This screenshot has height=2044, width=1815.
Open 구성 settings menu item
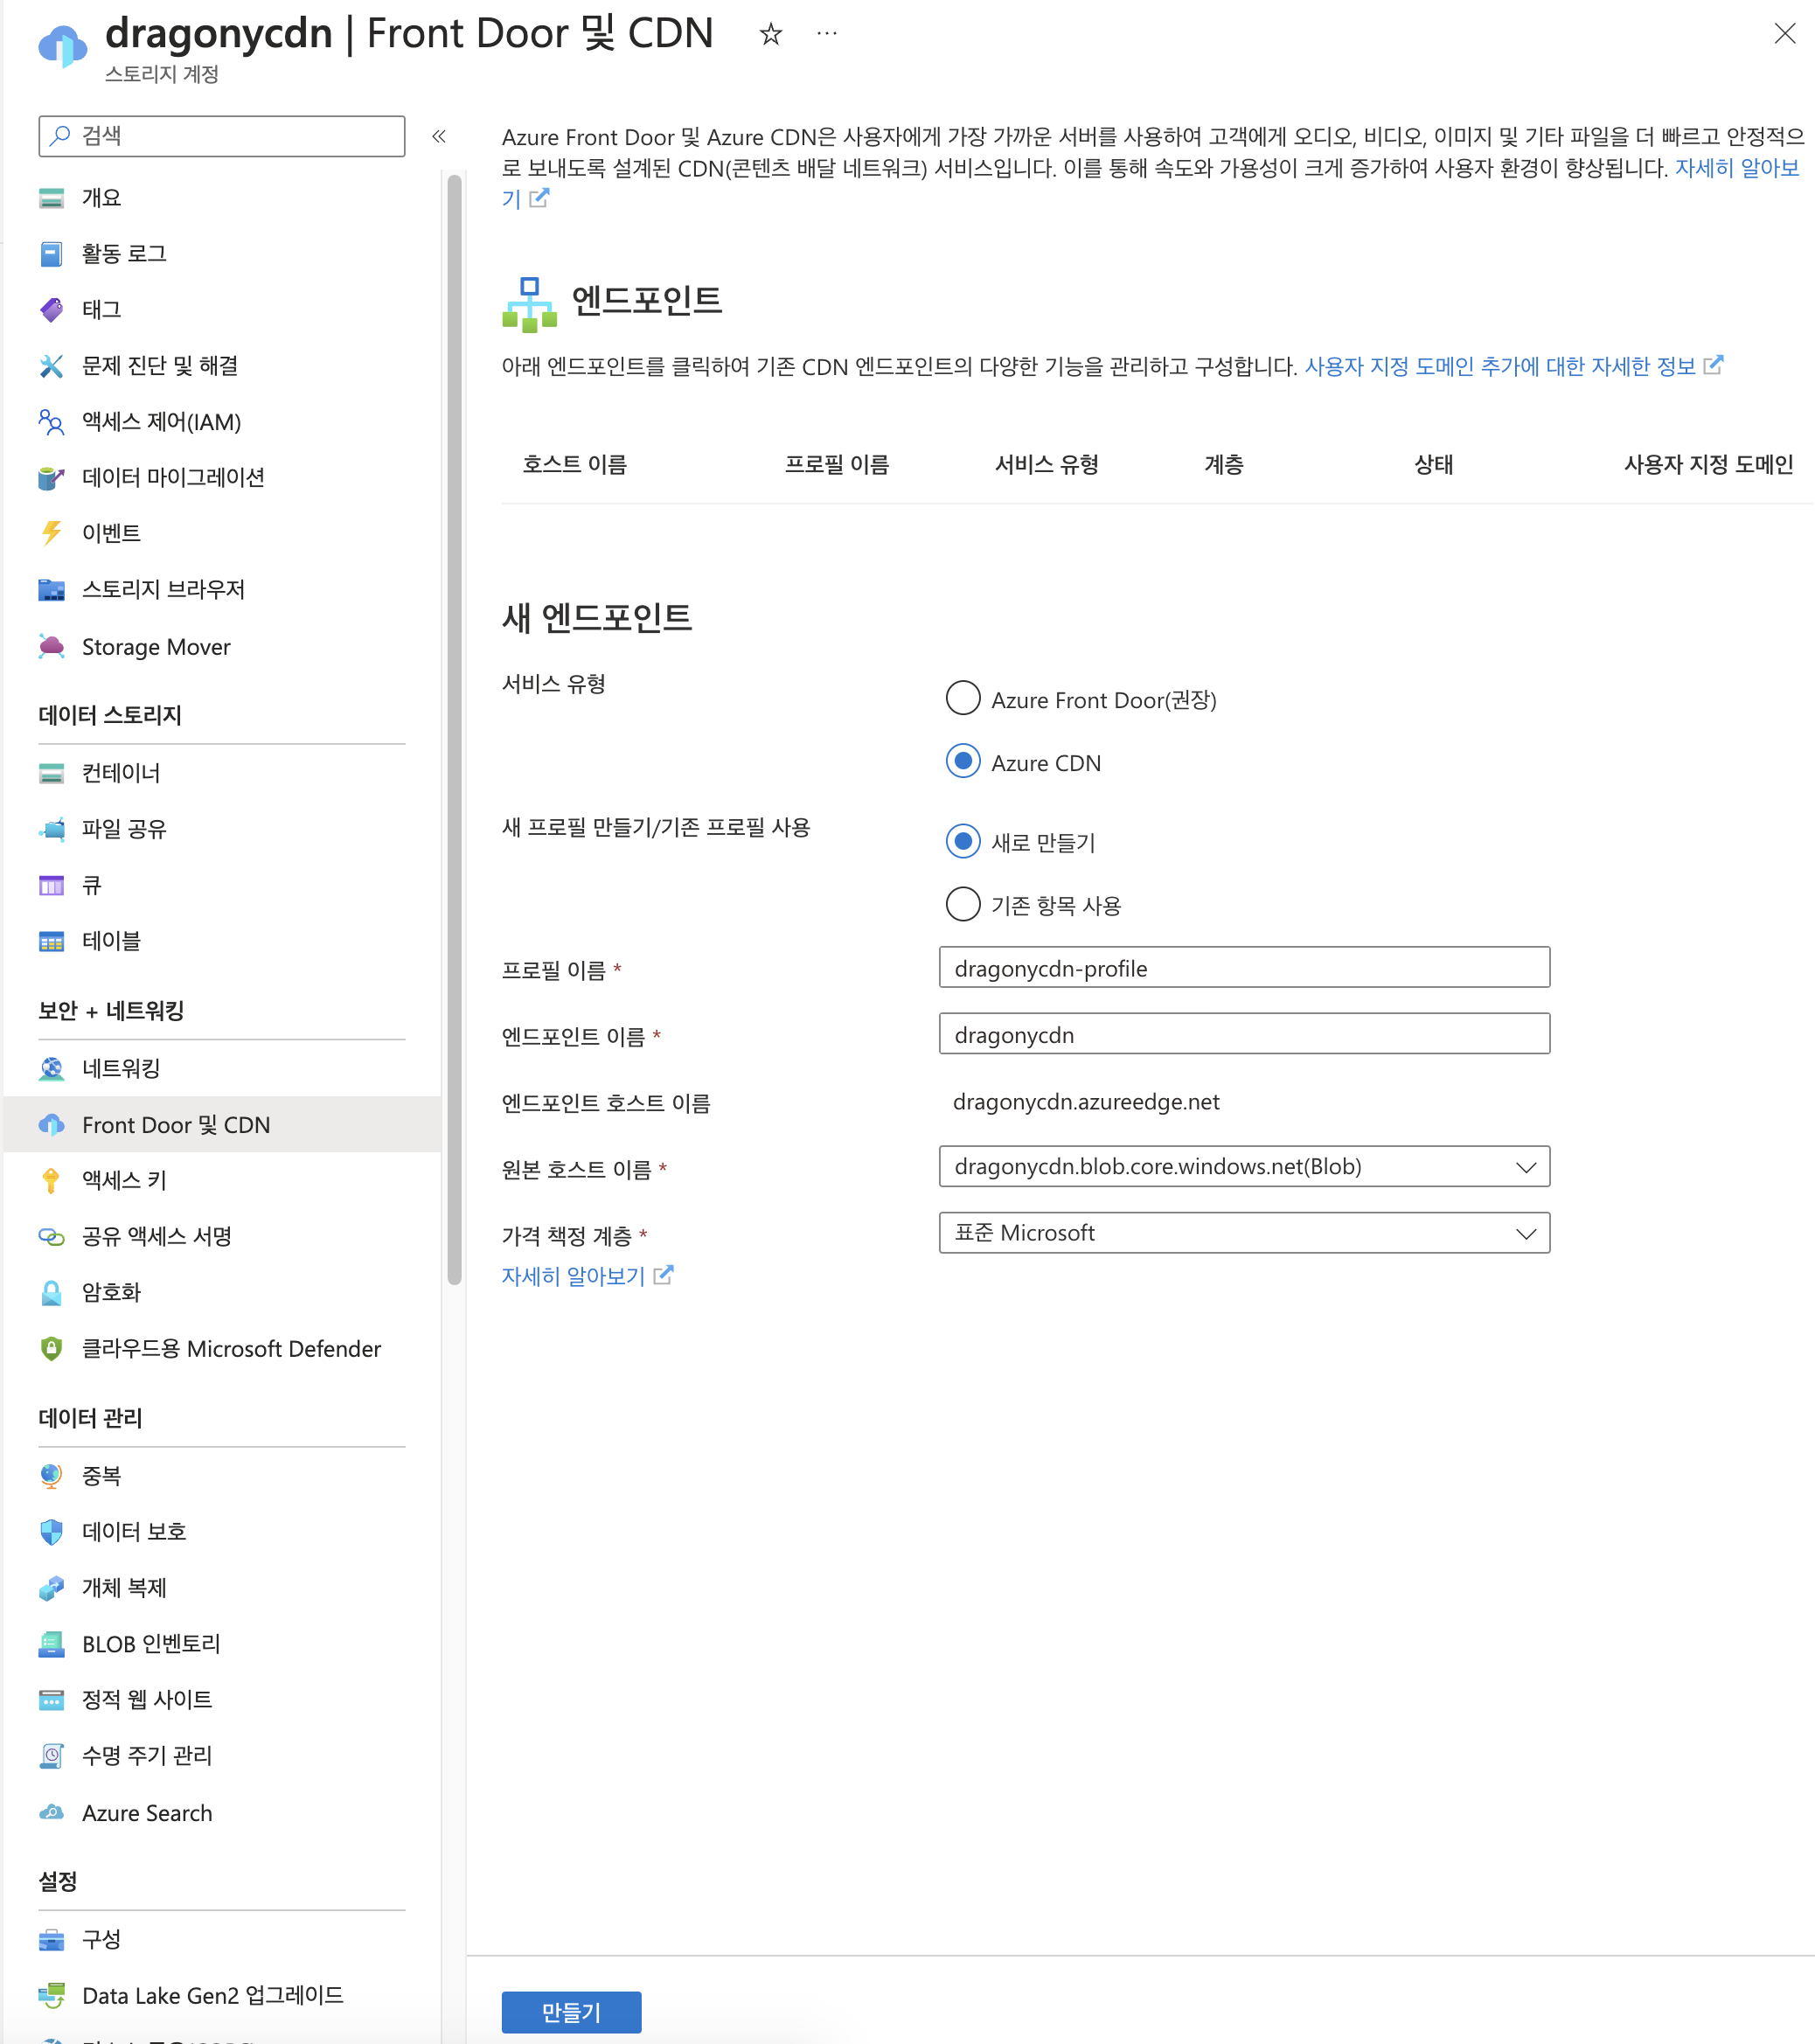click(222, 1940)
